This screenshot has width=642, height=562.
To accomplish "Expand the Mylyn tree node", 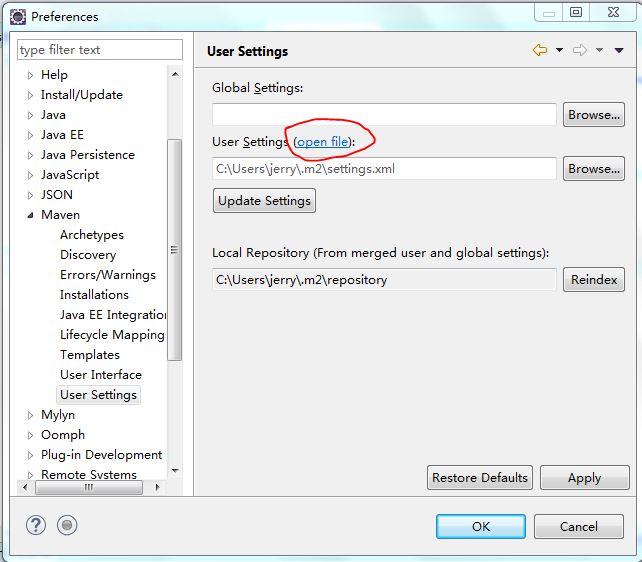I will tap(30, 415).
